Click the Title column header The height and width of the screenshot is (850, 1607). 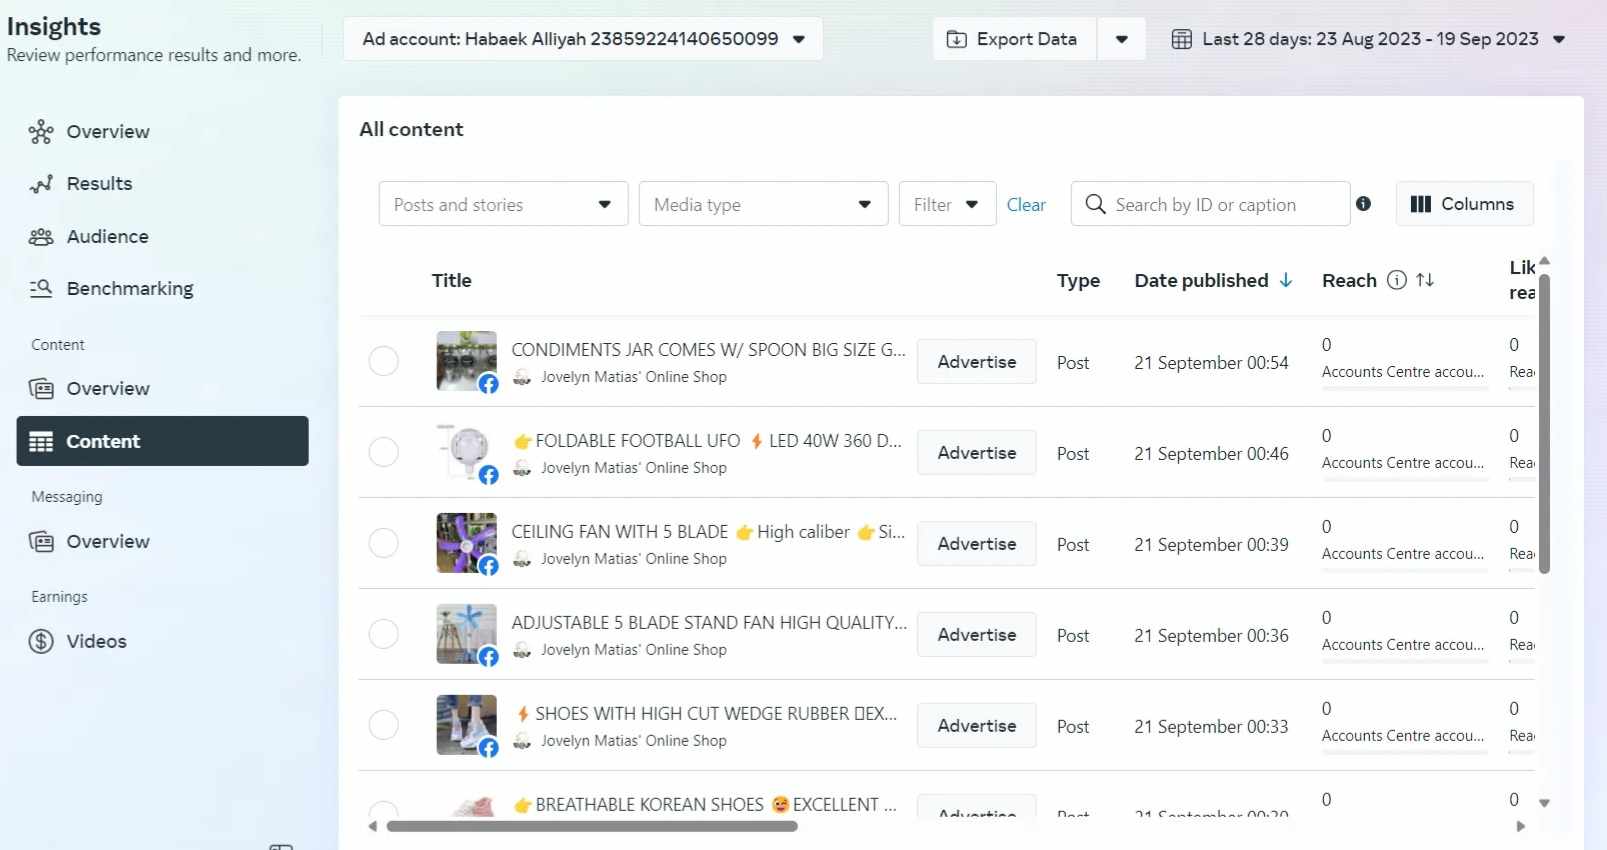(451, 281)
